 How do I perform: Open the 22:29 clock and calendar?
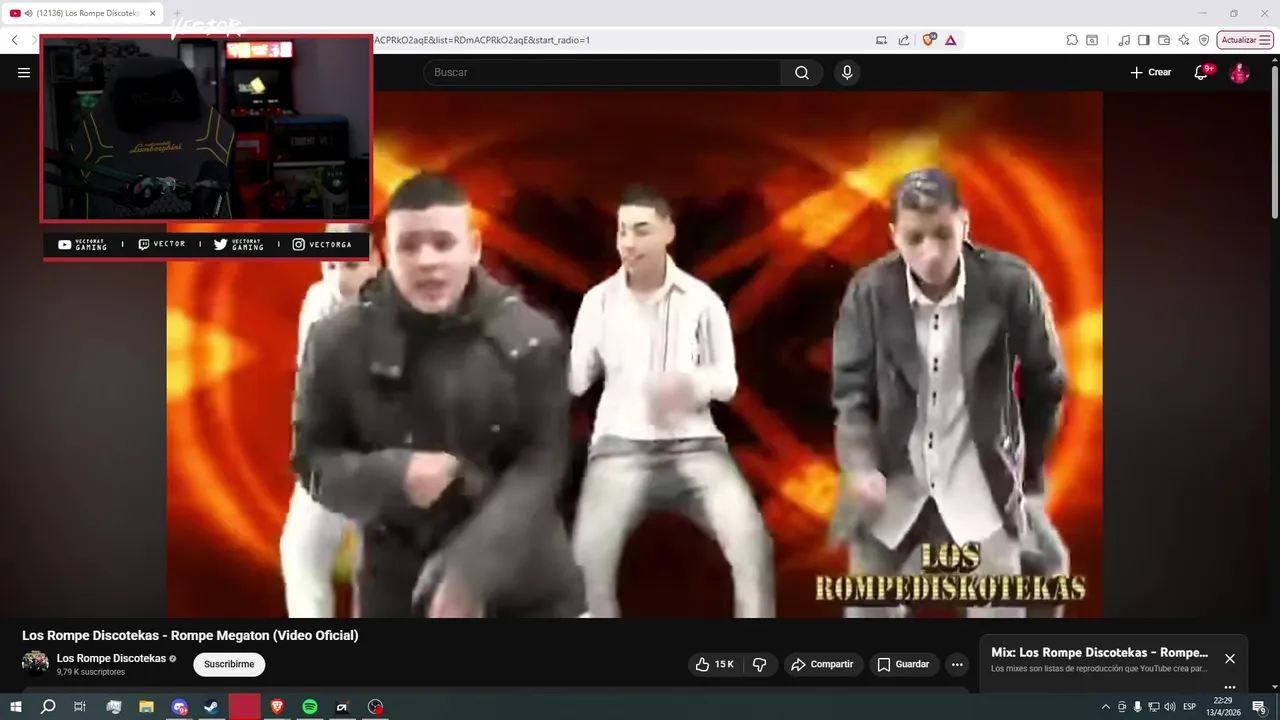[x=1222, y=707]
